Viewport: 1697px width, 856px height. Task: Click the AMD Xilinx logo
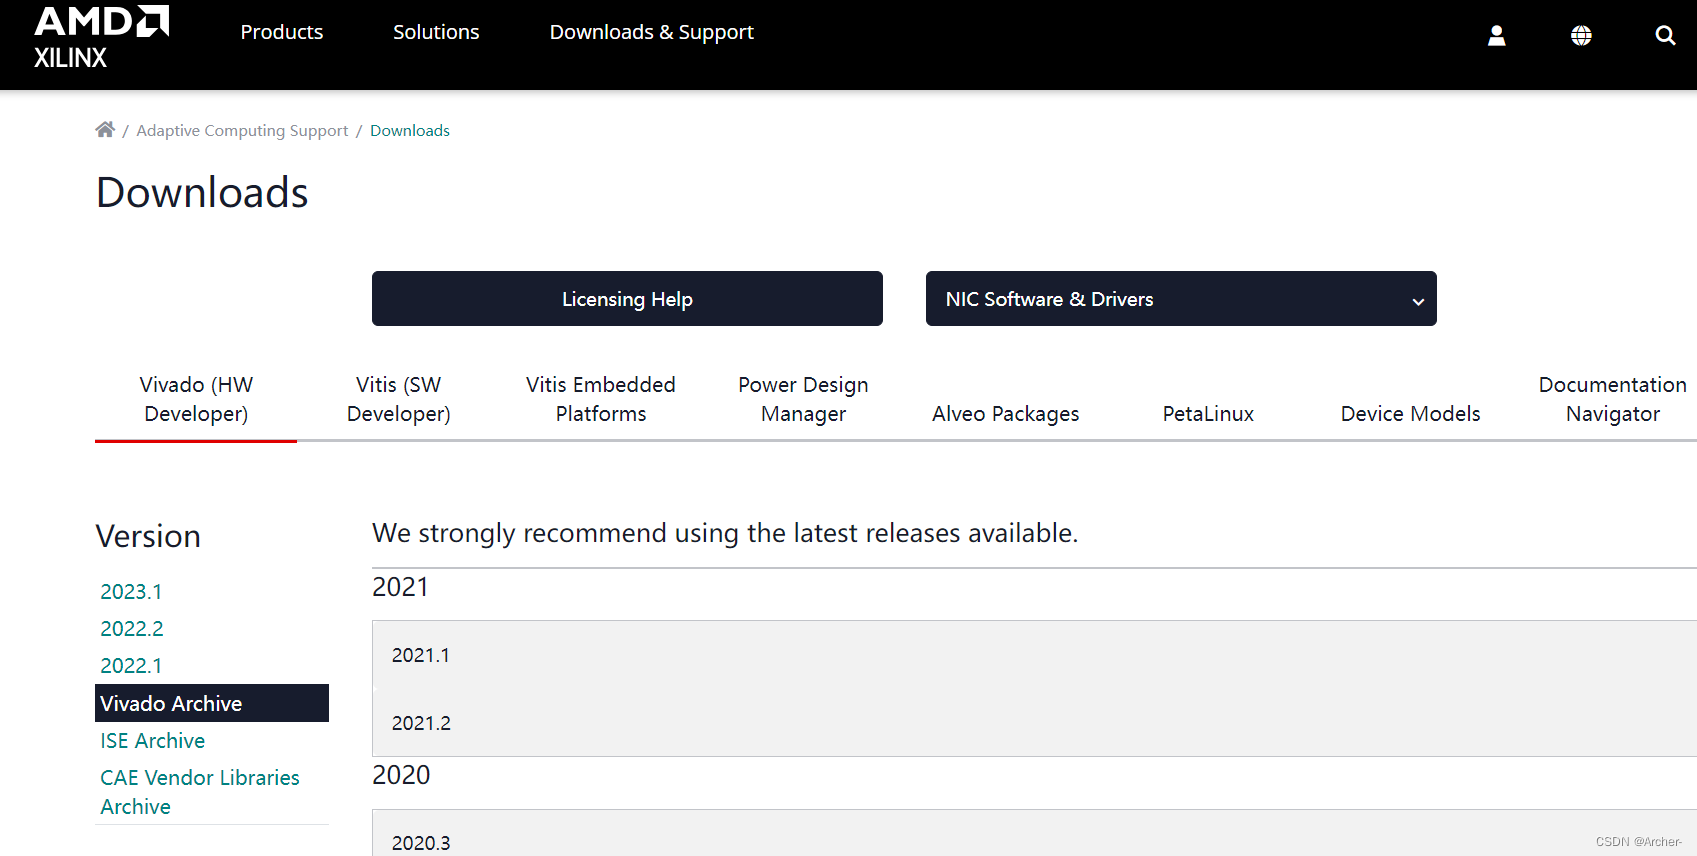point(101,38)
